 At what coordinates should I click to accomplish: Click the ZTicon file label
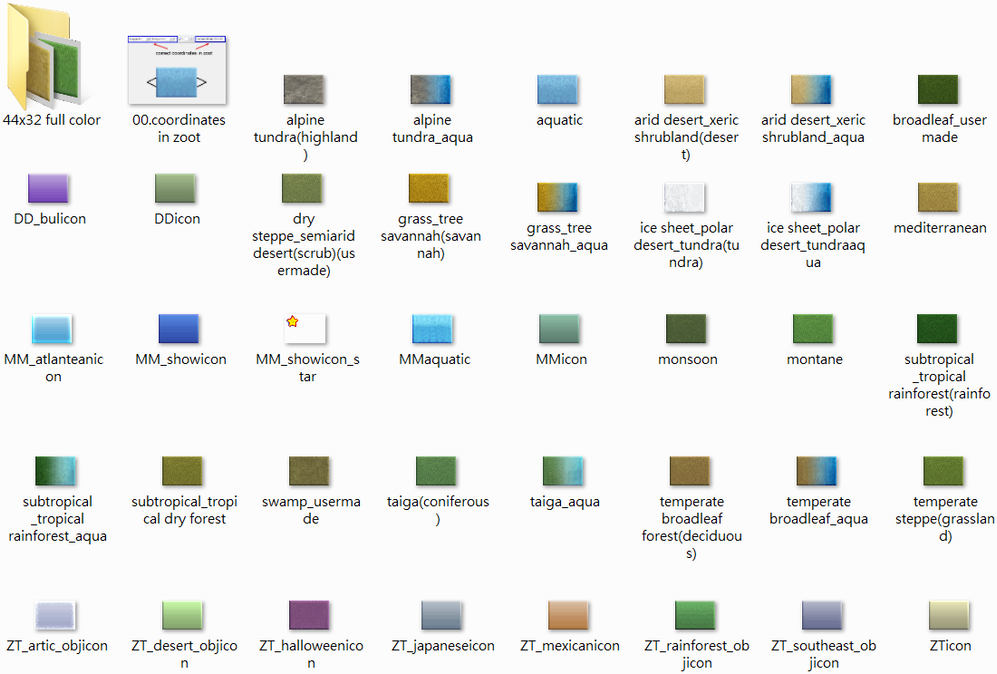pos(949,646)
